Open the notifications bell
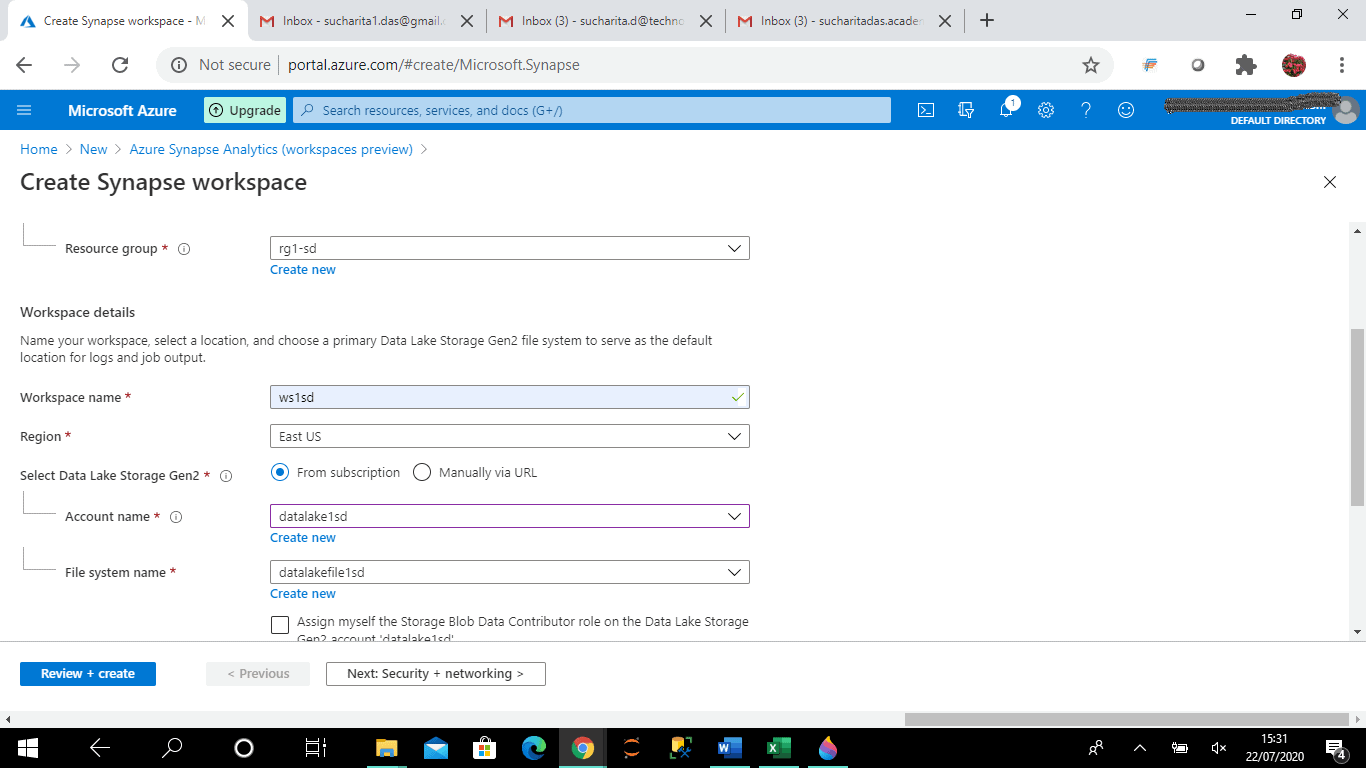Screen dimensions: 1366x768 point(1006,110)
